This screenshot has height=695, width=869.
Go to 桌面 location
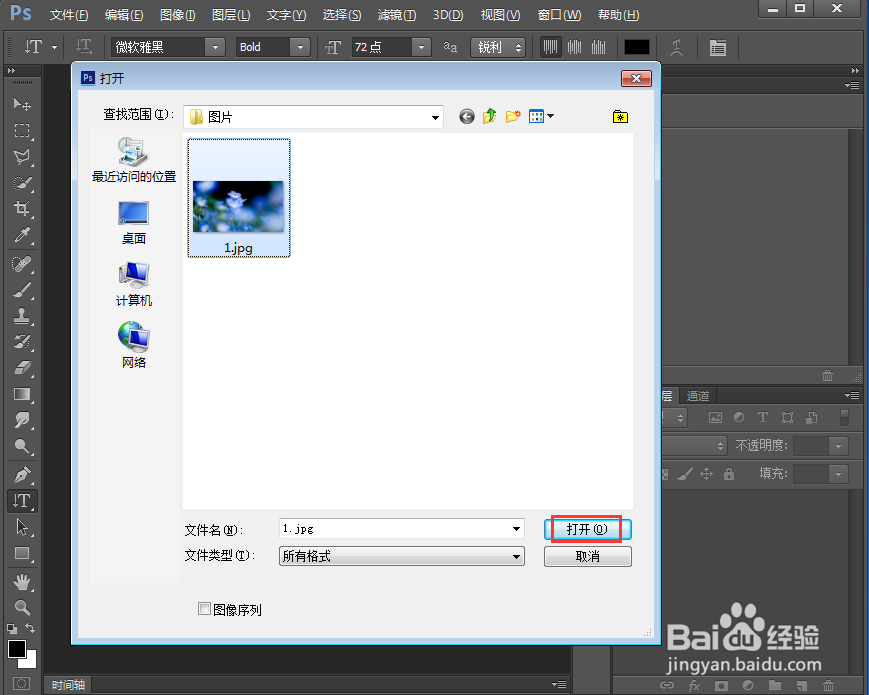pos(134,223)
